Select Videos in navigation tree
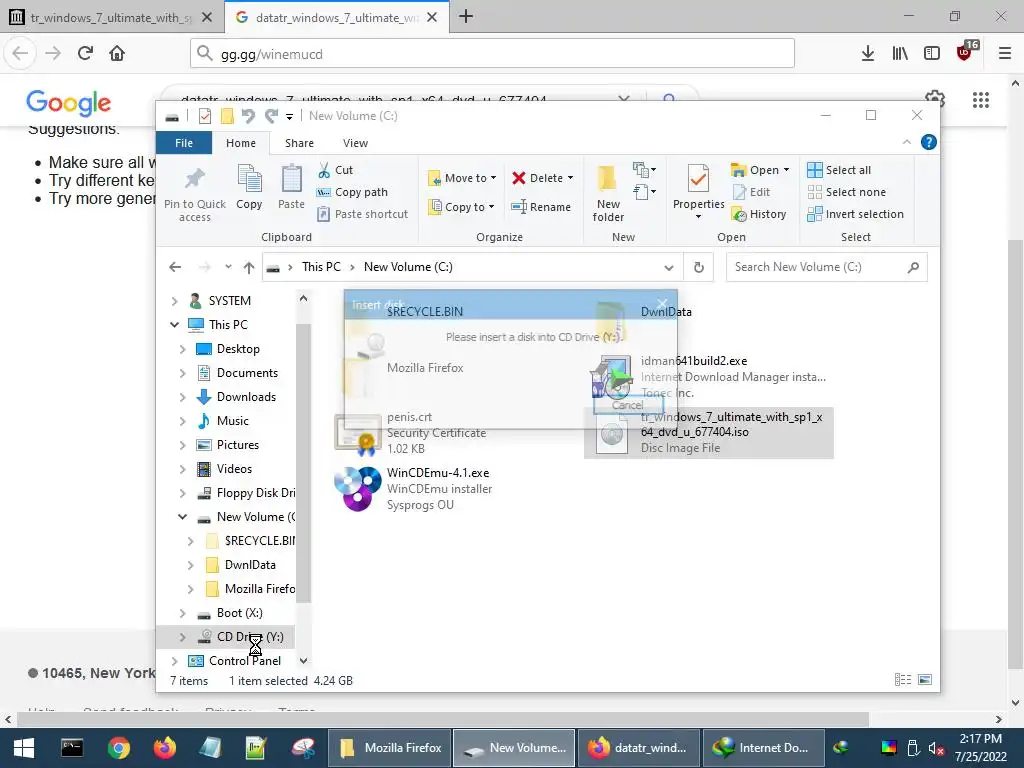 coord(234,469)
